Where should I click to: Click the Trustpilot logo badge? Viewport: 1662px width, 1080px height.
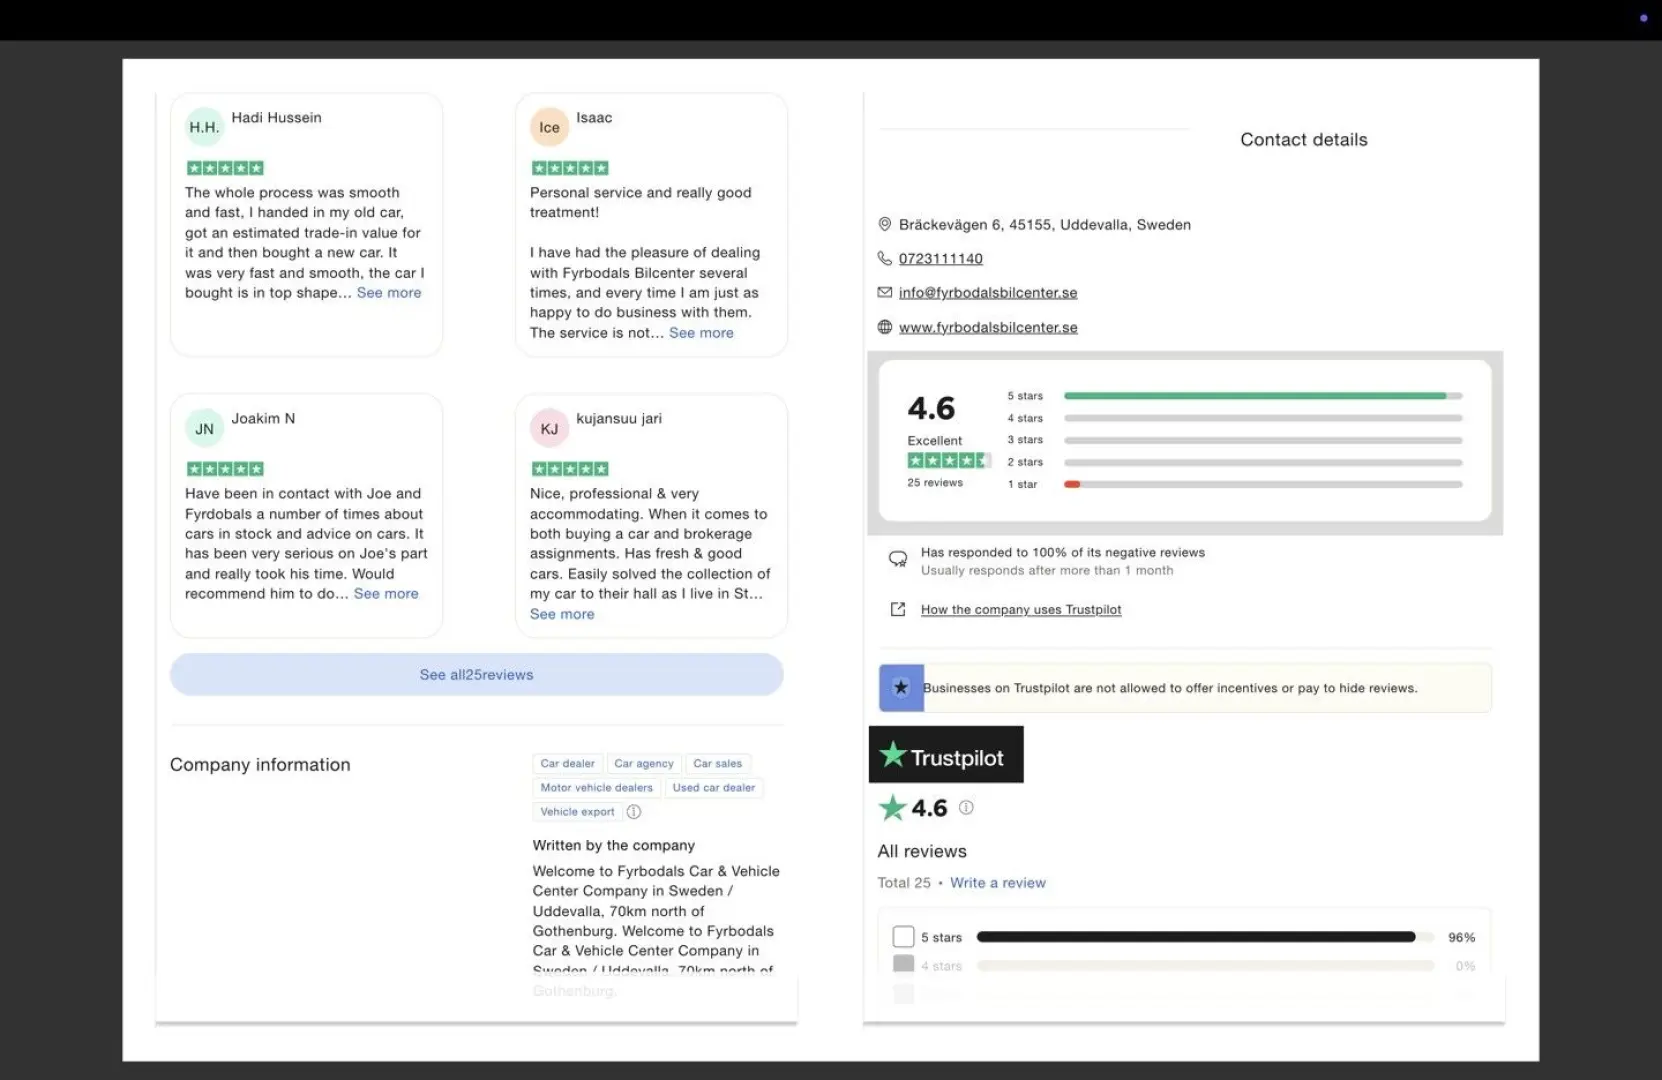946,755
